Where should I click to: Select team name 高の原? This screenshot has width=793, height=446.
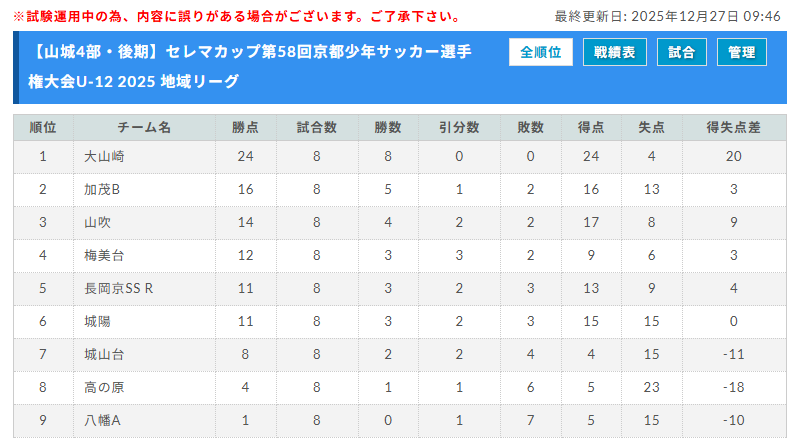coord(104,388)
